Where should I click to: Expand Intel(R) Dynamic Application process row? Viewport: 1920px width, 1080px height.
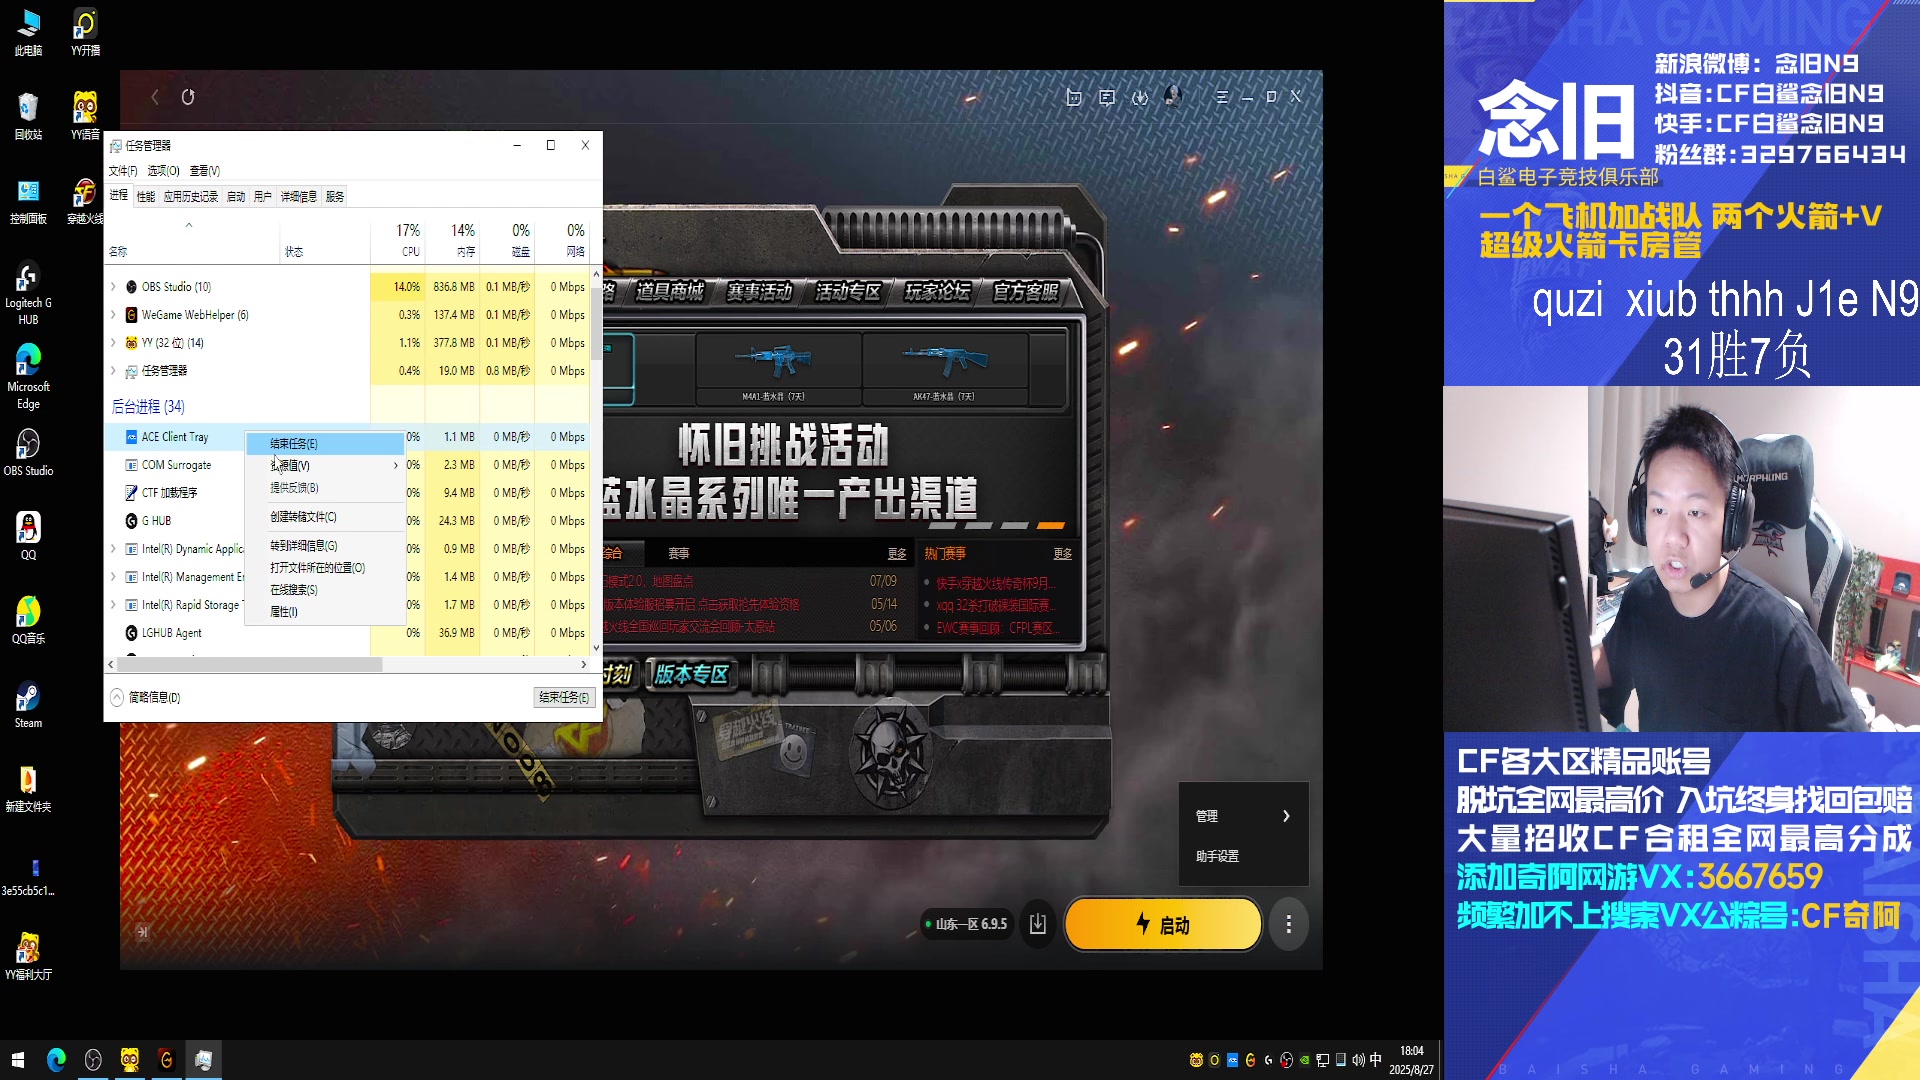pos(113,549)
